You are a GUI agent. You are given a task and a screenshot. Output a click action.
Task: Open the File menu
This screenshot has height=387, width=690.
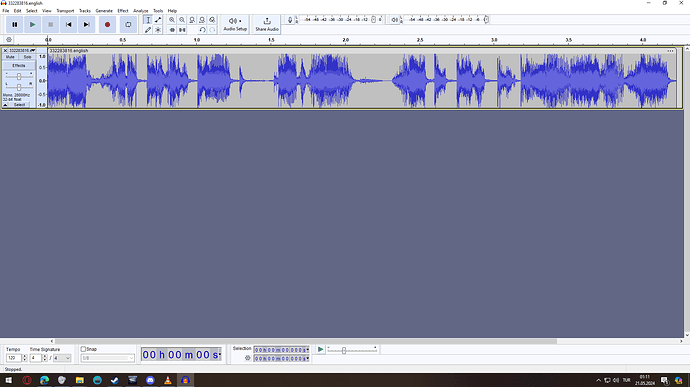click(6, 11)
